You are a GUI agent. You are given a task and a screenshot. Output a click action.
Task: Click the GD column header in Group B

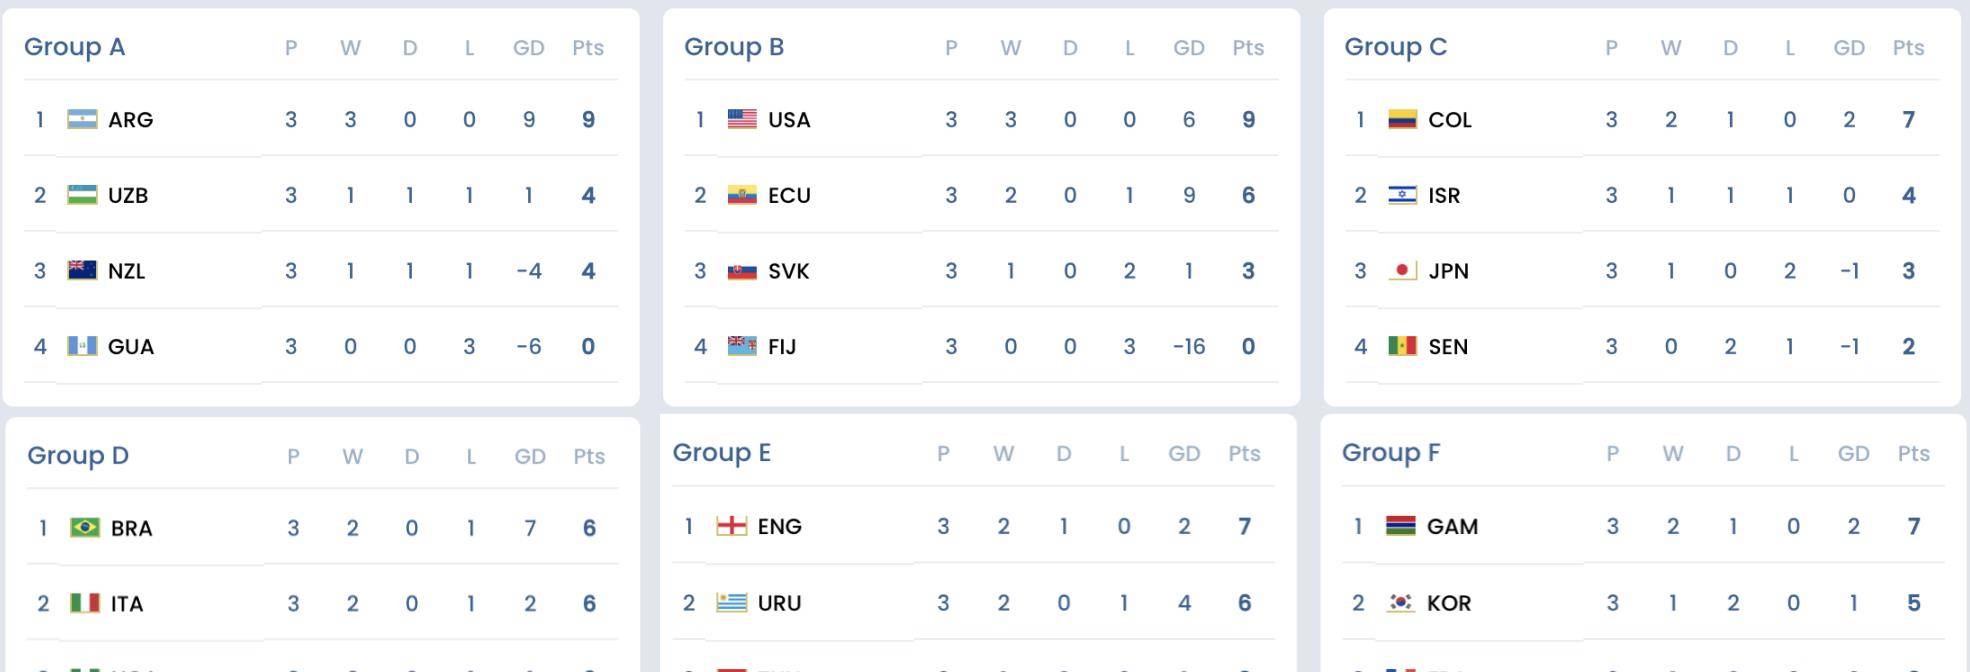point(1189,48)
